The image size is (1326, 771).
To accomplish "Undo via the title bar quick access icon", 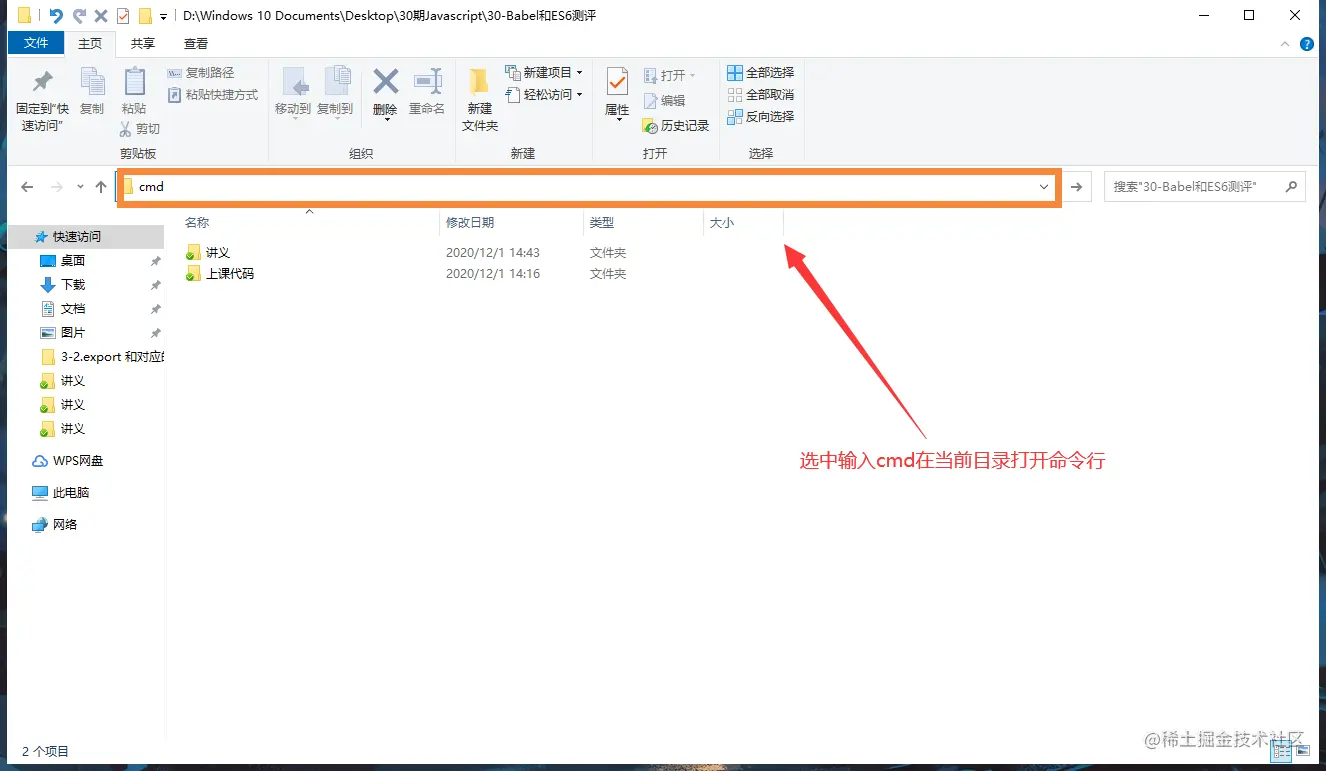I will tap(56, 16).
